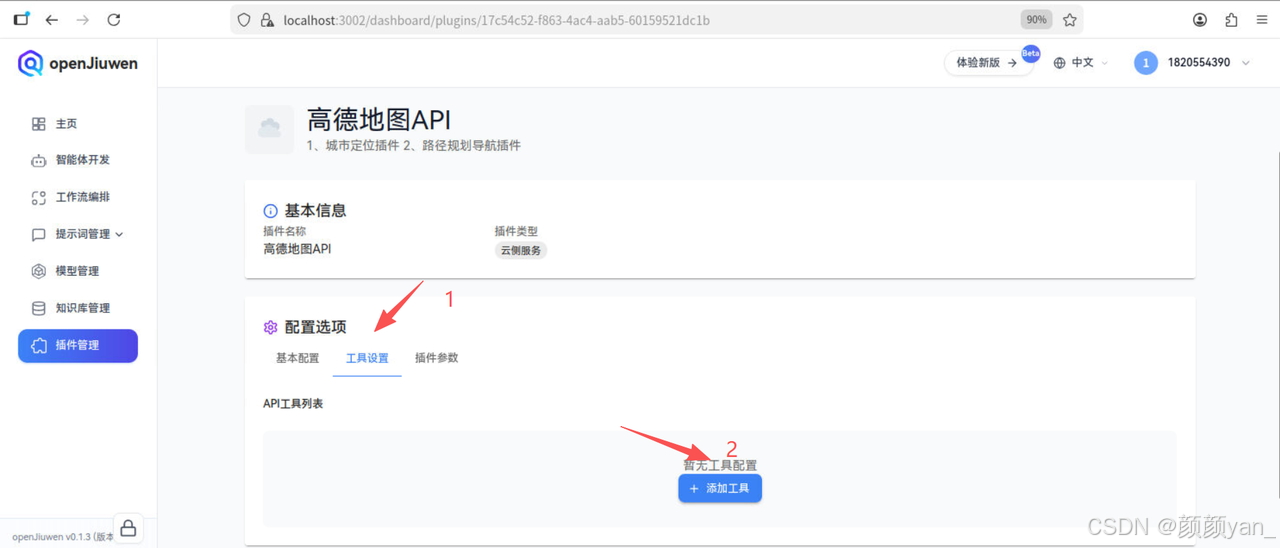Open 知识库管理 in the sidebar
Image resolution: width=1280 pixels, height=548 pixels.
coord(78,308)
